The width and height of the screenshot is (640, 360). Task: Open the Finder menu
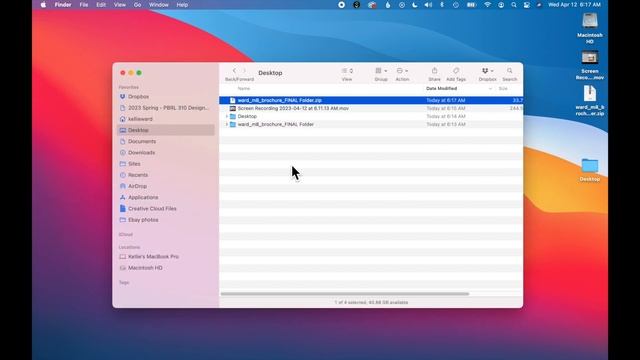click(x=63, y=5)
